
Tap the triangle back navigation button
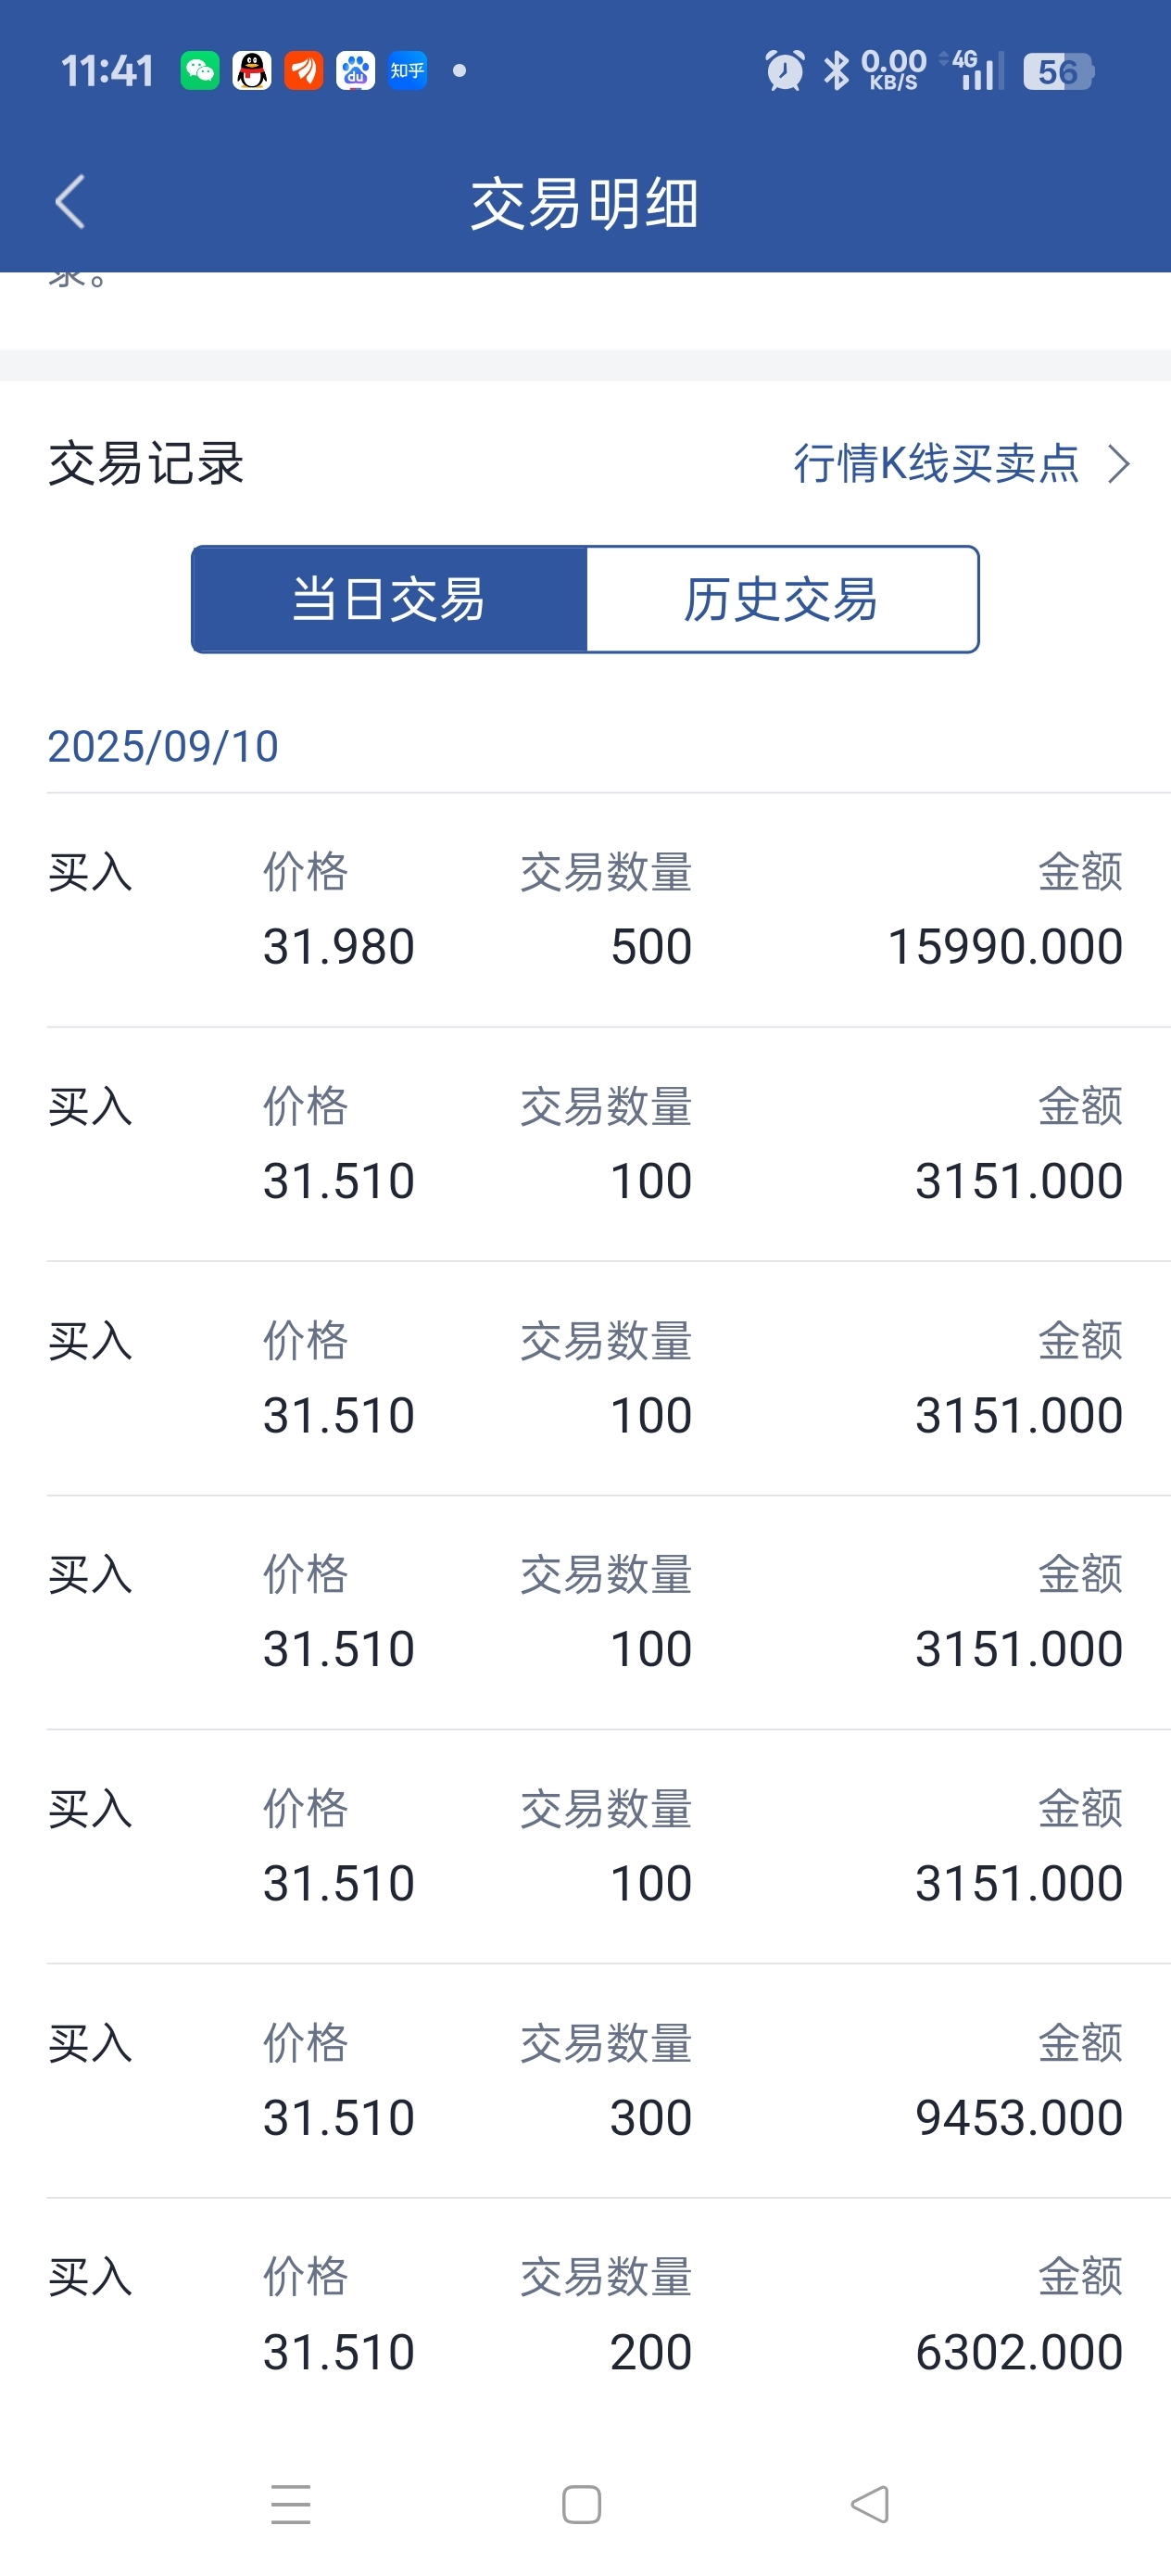870,2504
